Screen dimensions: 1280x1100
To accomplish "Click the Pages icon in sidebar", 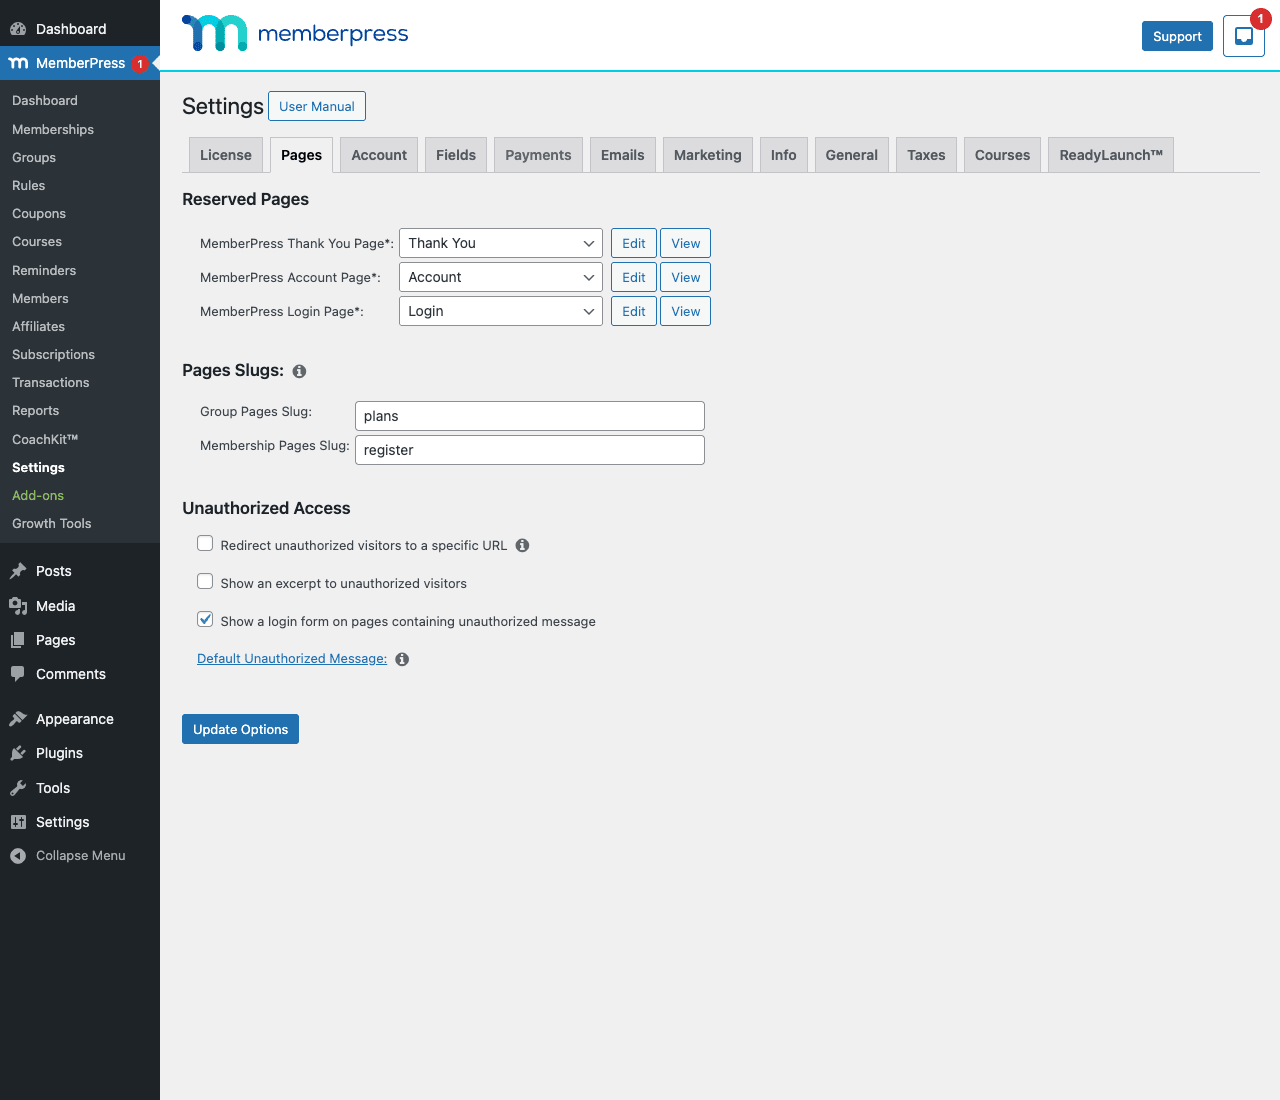I will [x=18, y=640].
